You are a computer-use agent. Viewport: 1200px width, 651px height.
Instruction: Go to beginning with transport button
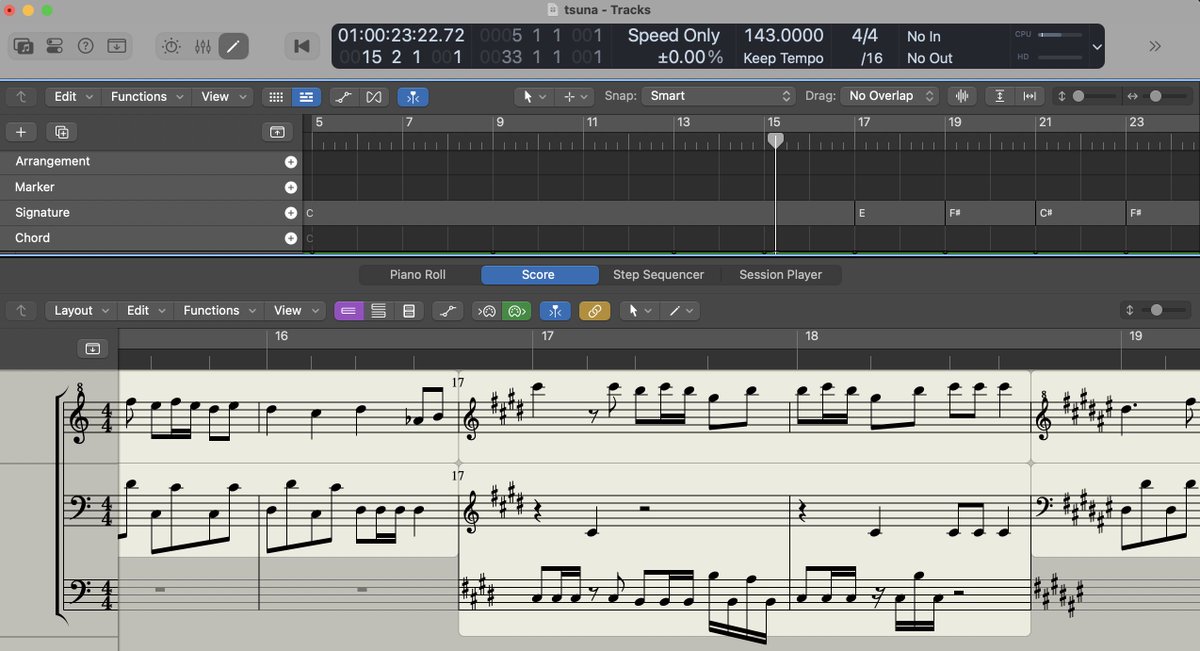300,46
